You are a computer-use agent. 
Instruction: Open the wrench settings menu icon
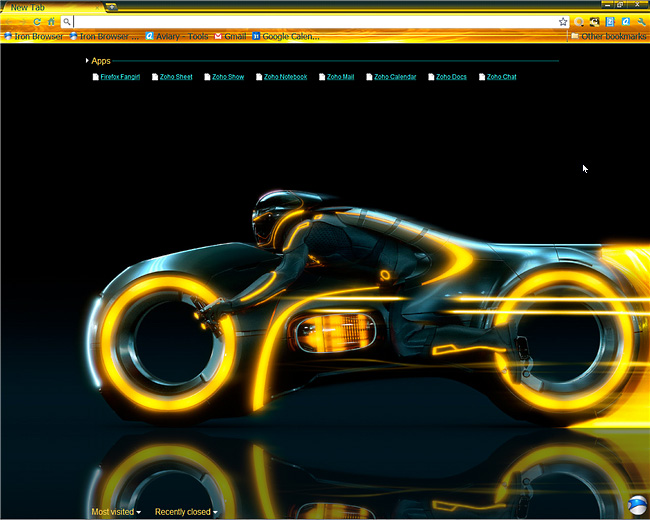(641, 21)
